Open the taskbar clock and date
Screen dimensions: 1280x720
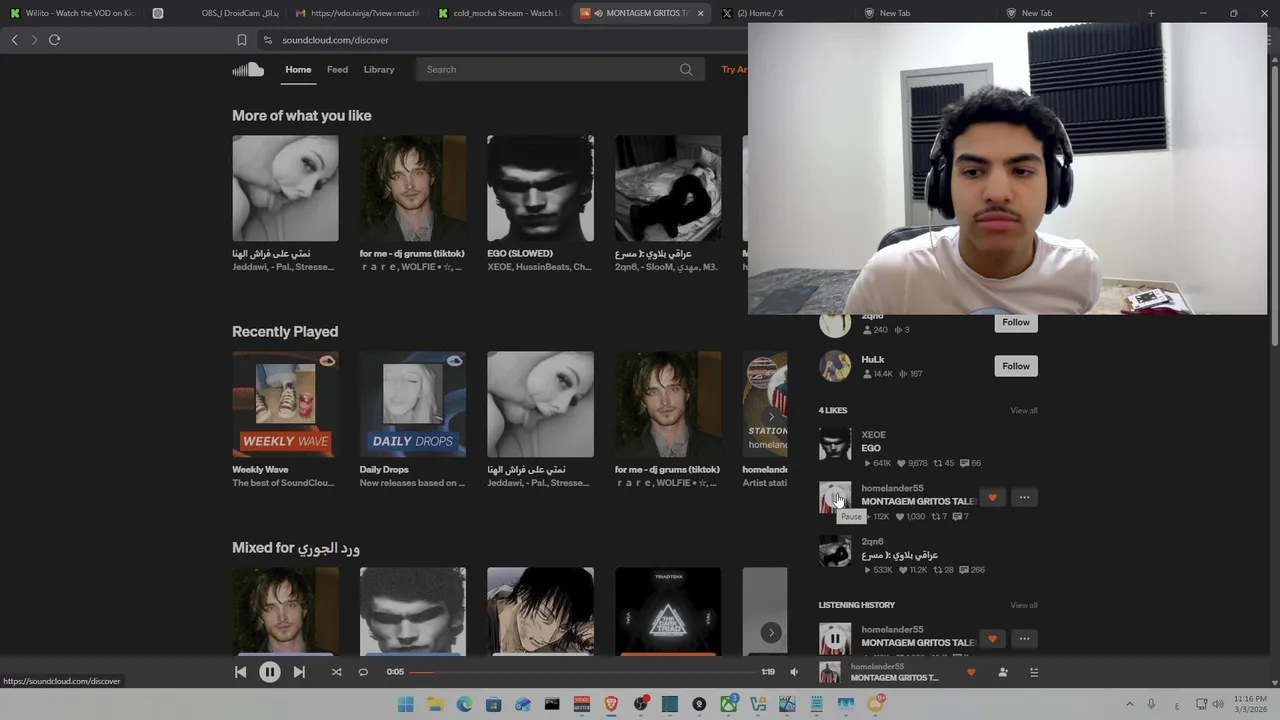1250,703
